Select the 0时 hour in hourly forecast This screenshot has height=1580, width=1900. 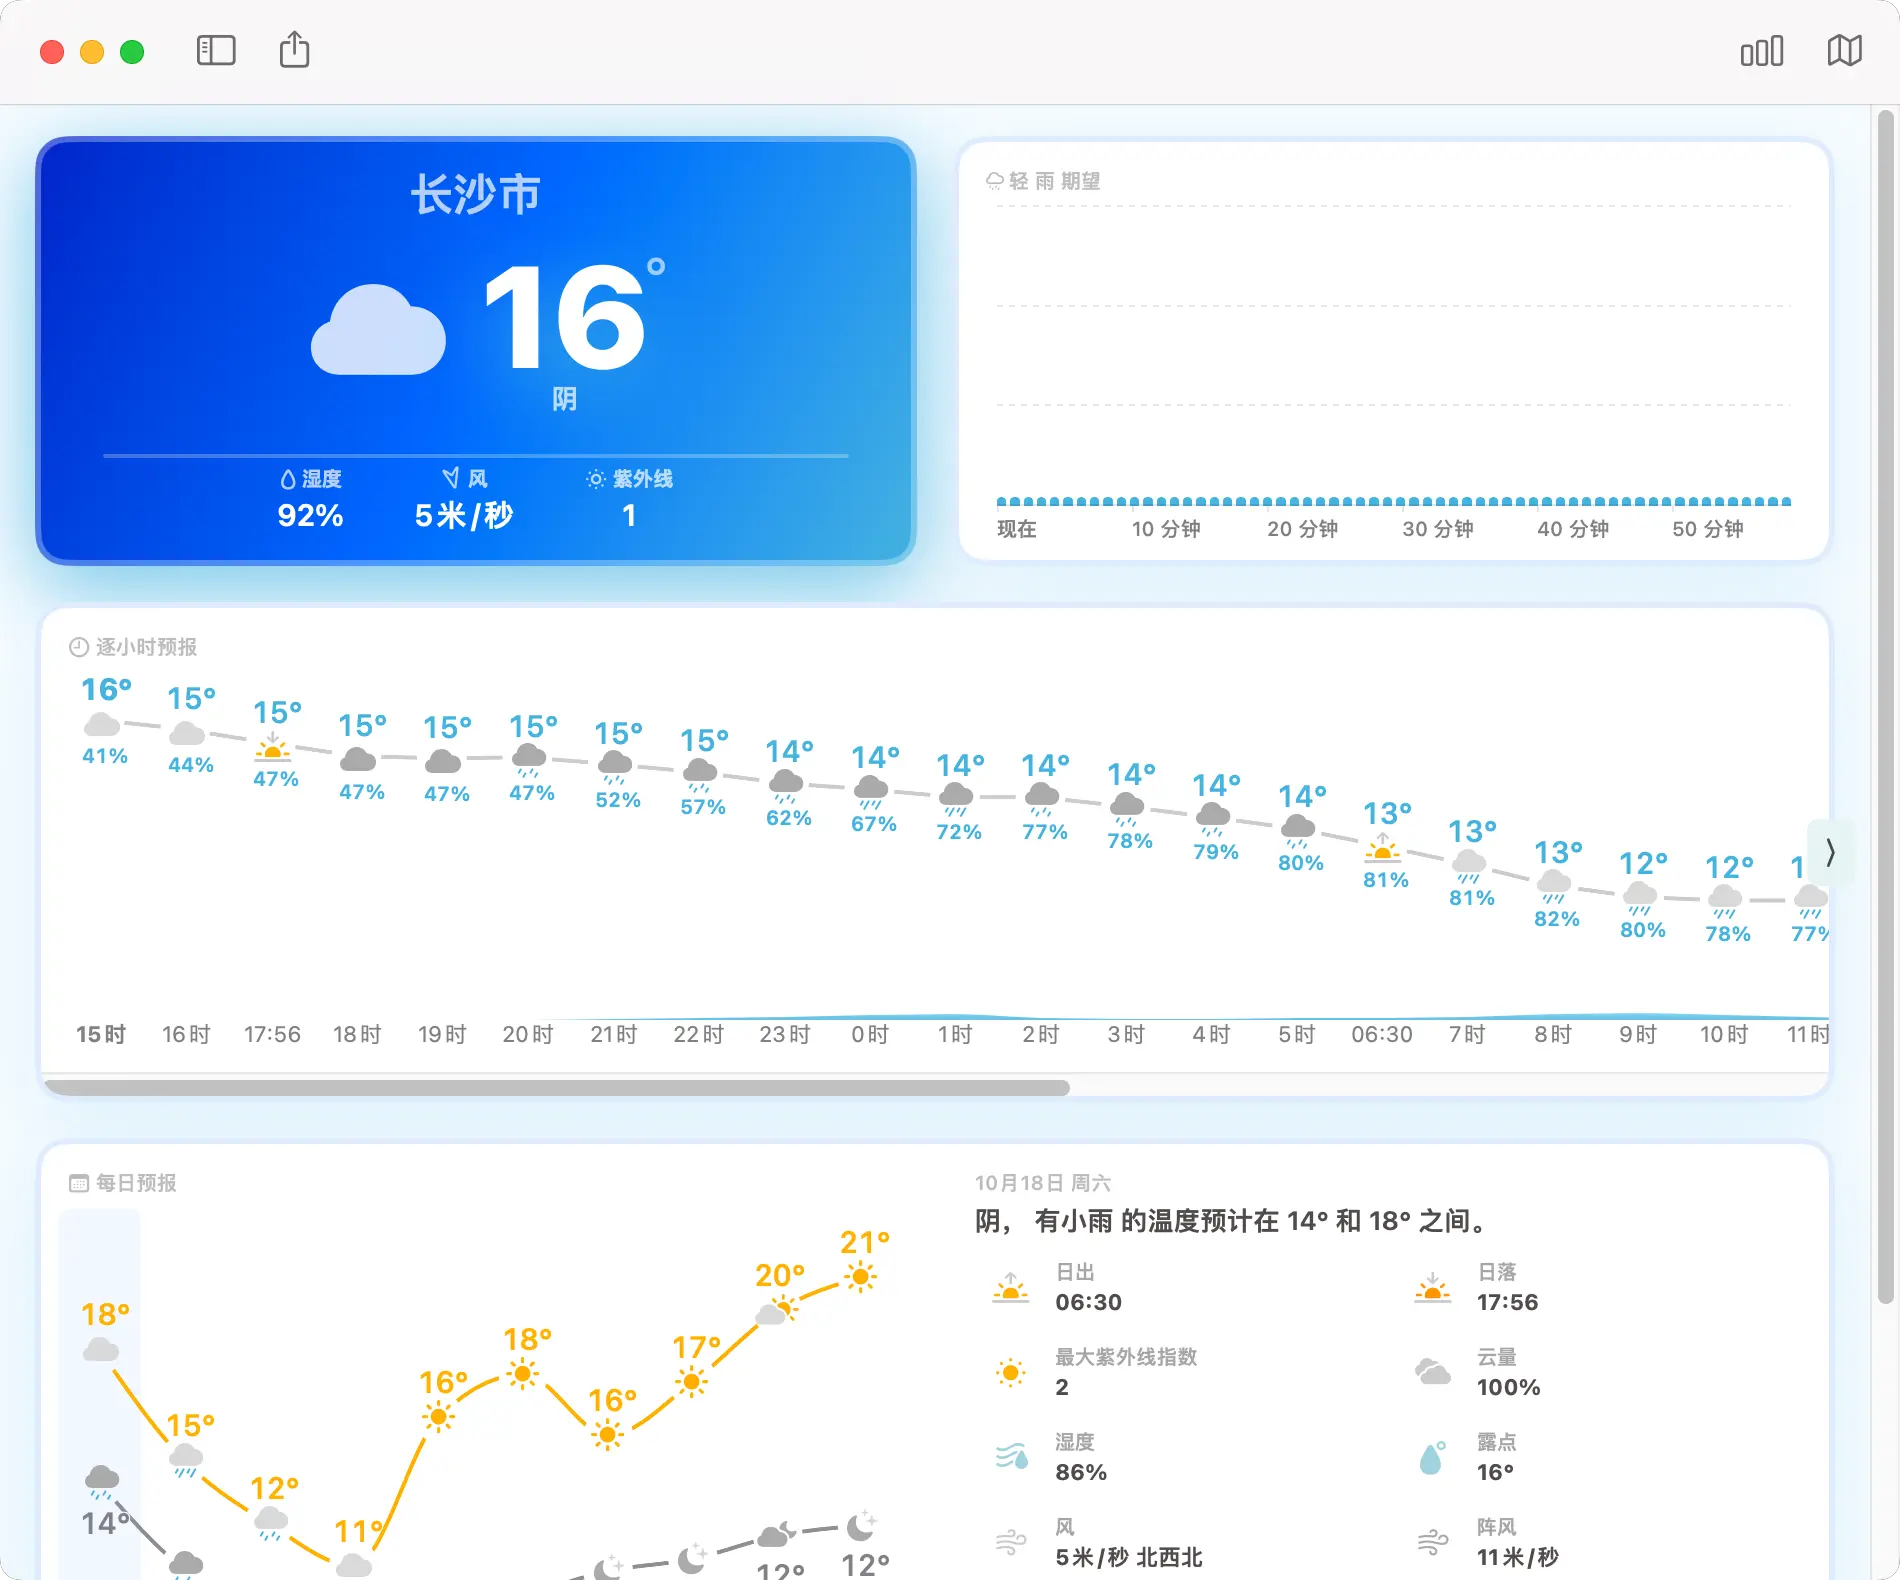pyautogui.click(x=870, y=1034)
